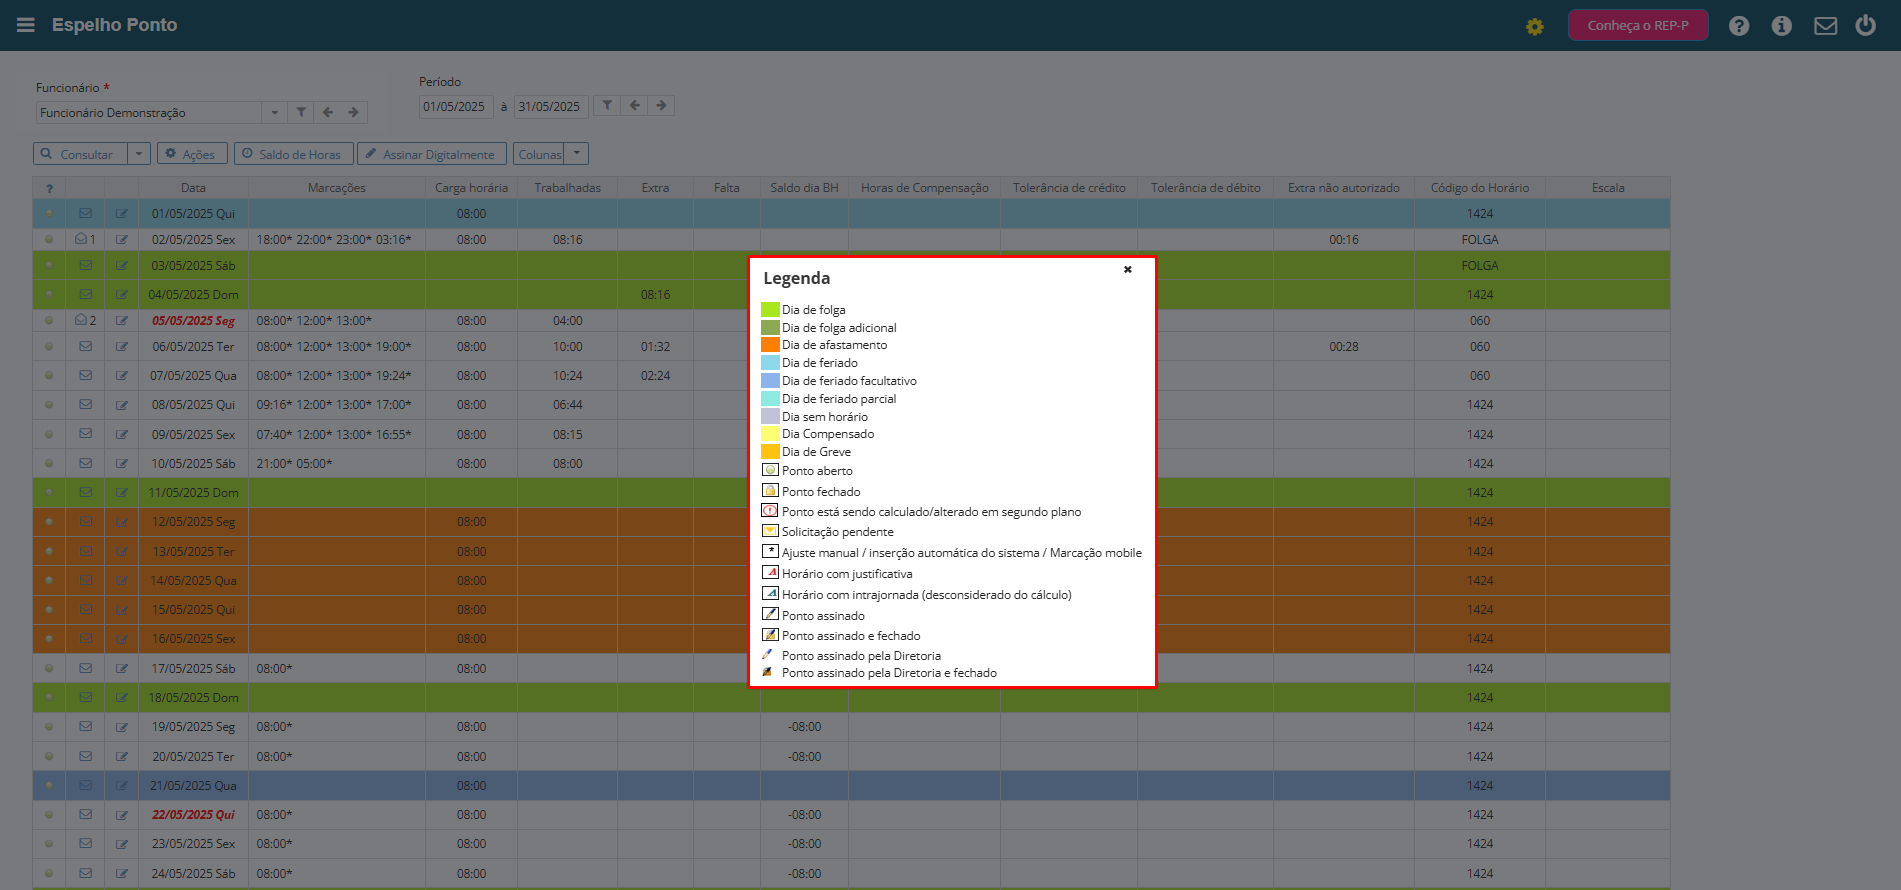The width and height of the screenshot is (1901, 890).
Task: Click the power logout icon
Action: (1866, 26)
